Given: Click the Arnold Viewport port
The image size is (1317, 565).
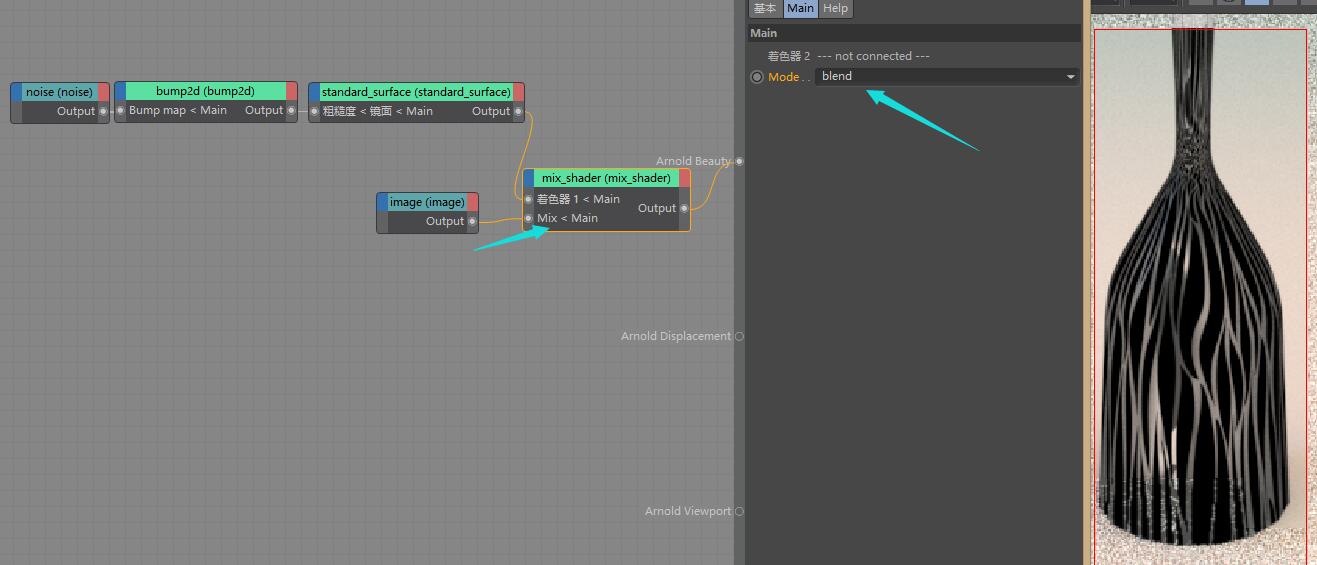Looking at the screenshot, I should (x=739, y=511).
